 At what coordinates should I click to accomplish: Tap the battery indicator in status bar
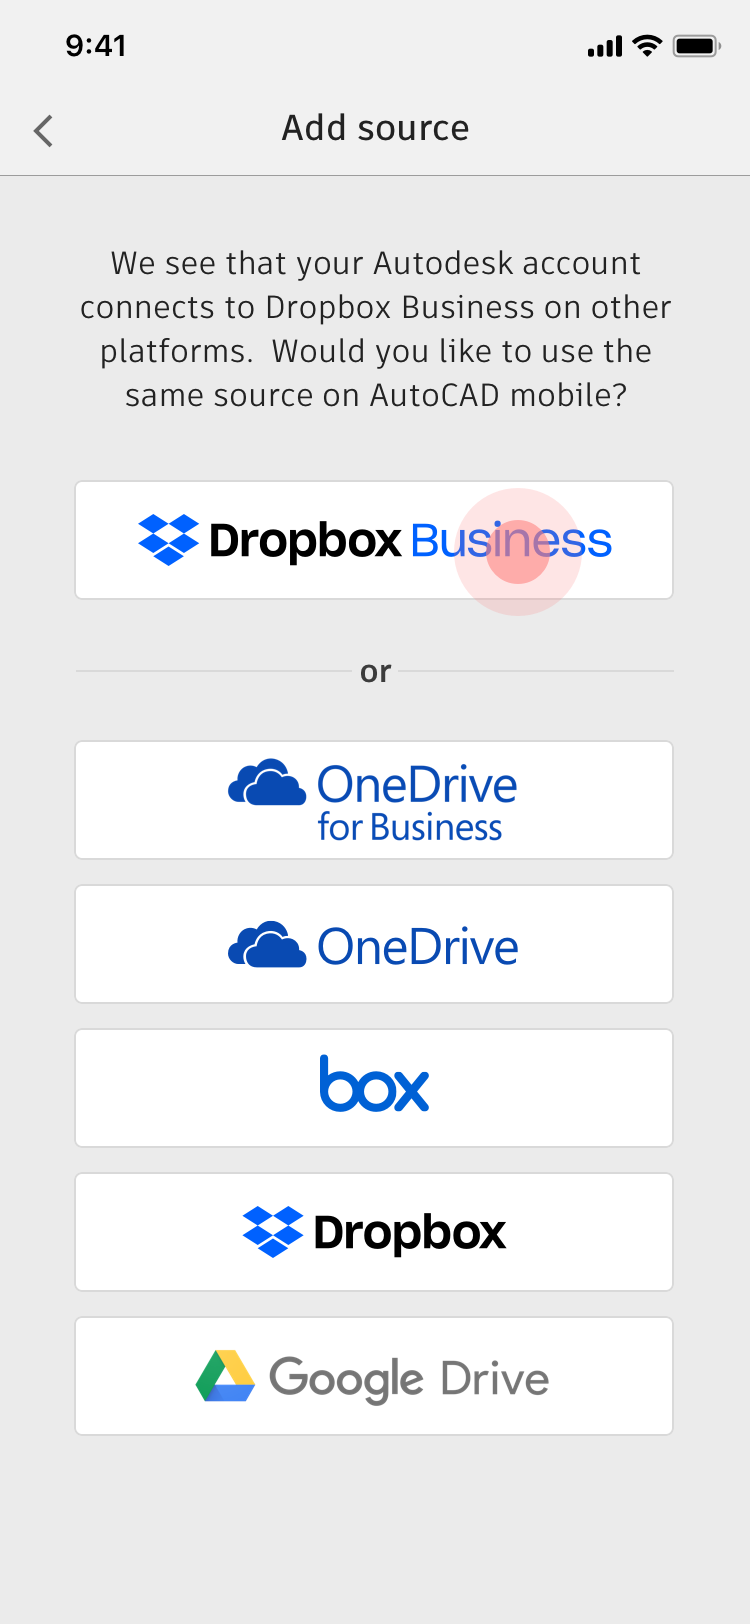(697, 46)
